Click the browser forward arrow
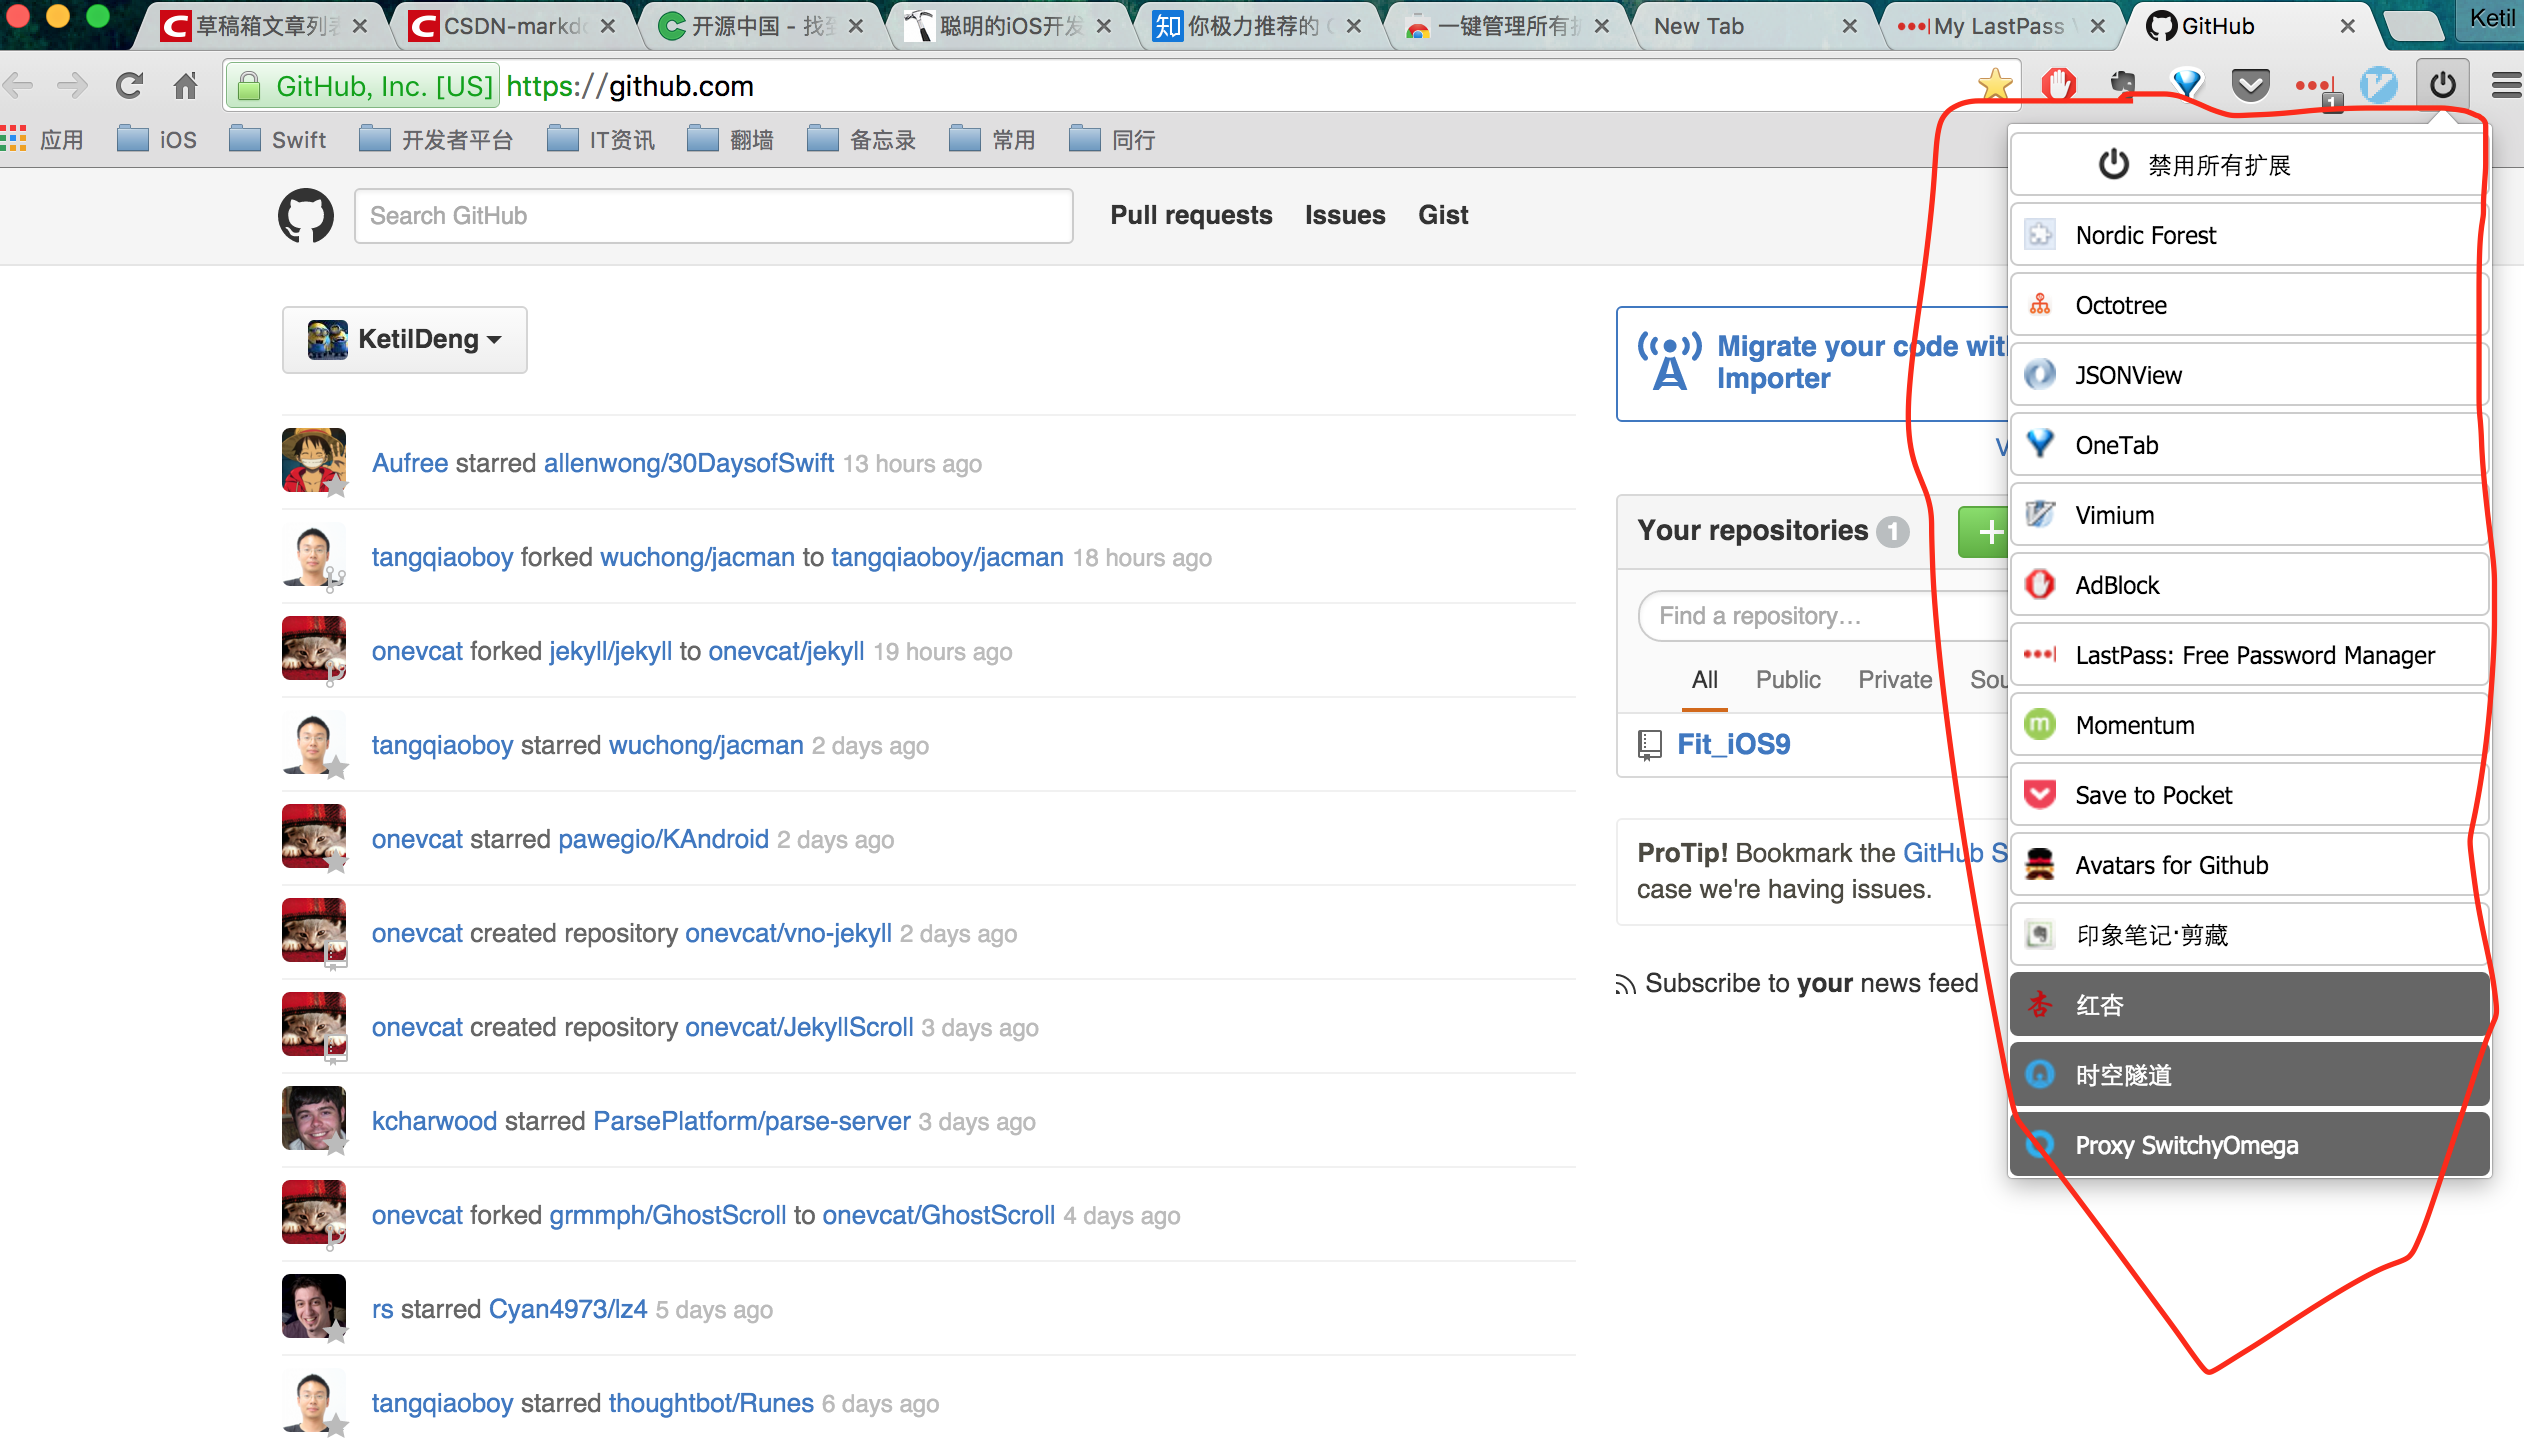 click(x=72, y=86)
